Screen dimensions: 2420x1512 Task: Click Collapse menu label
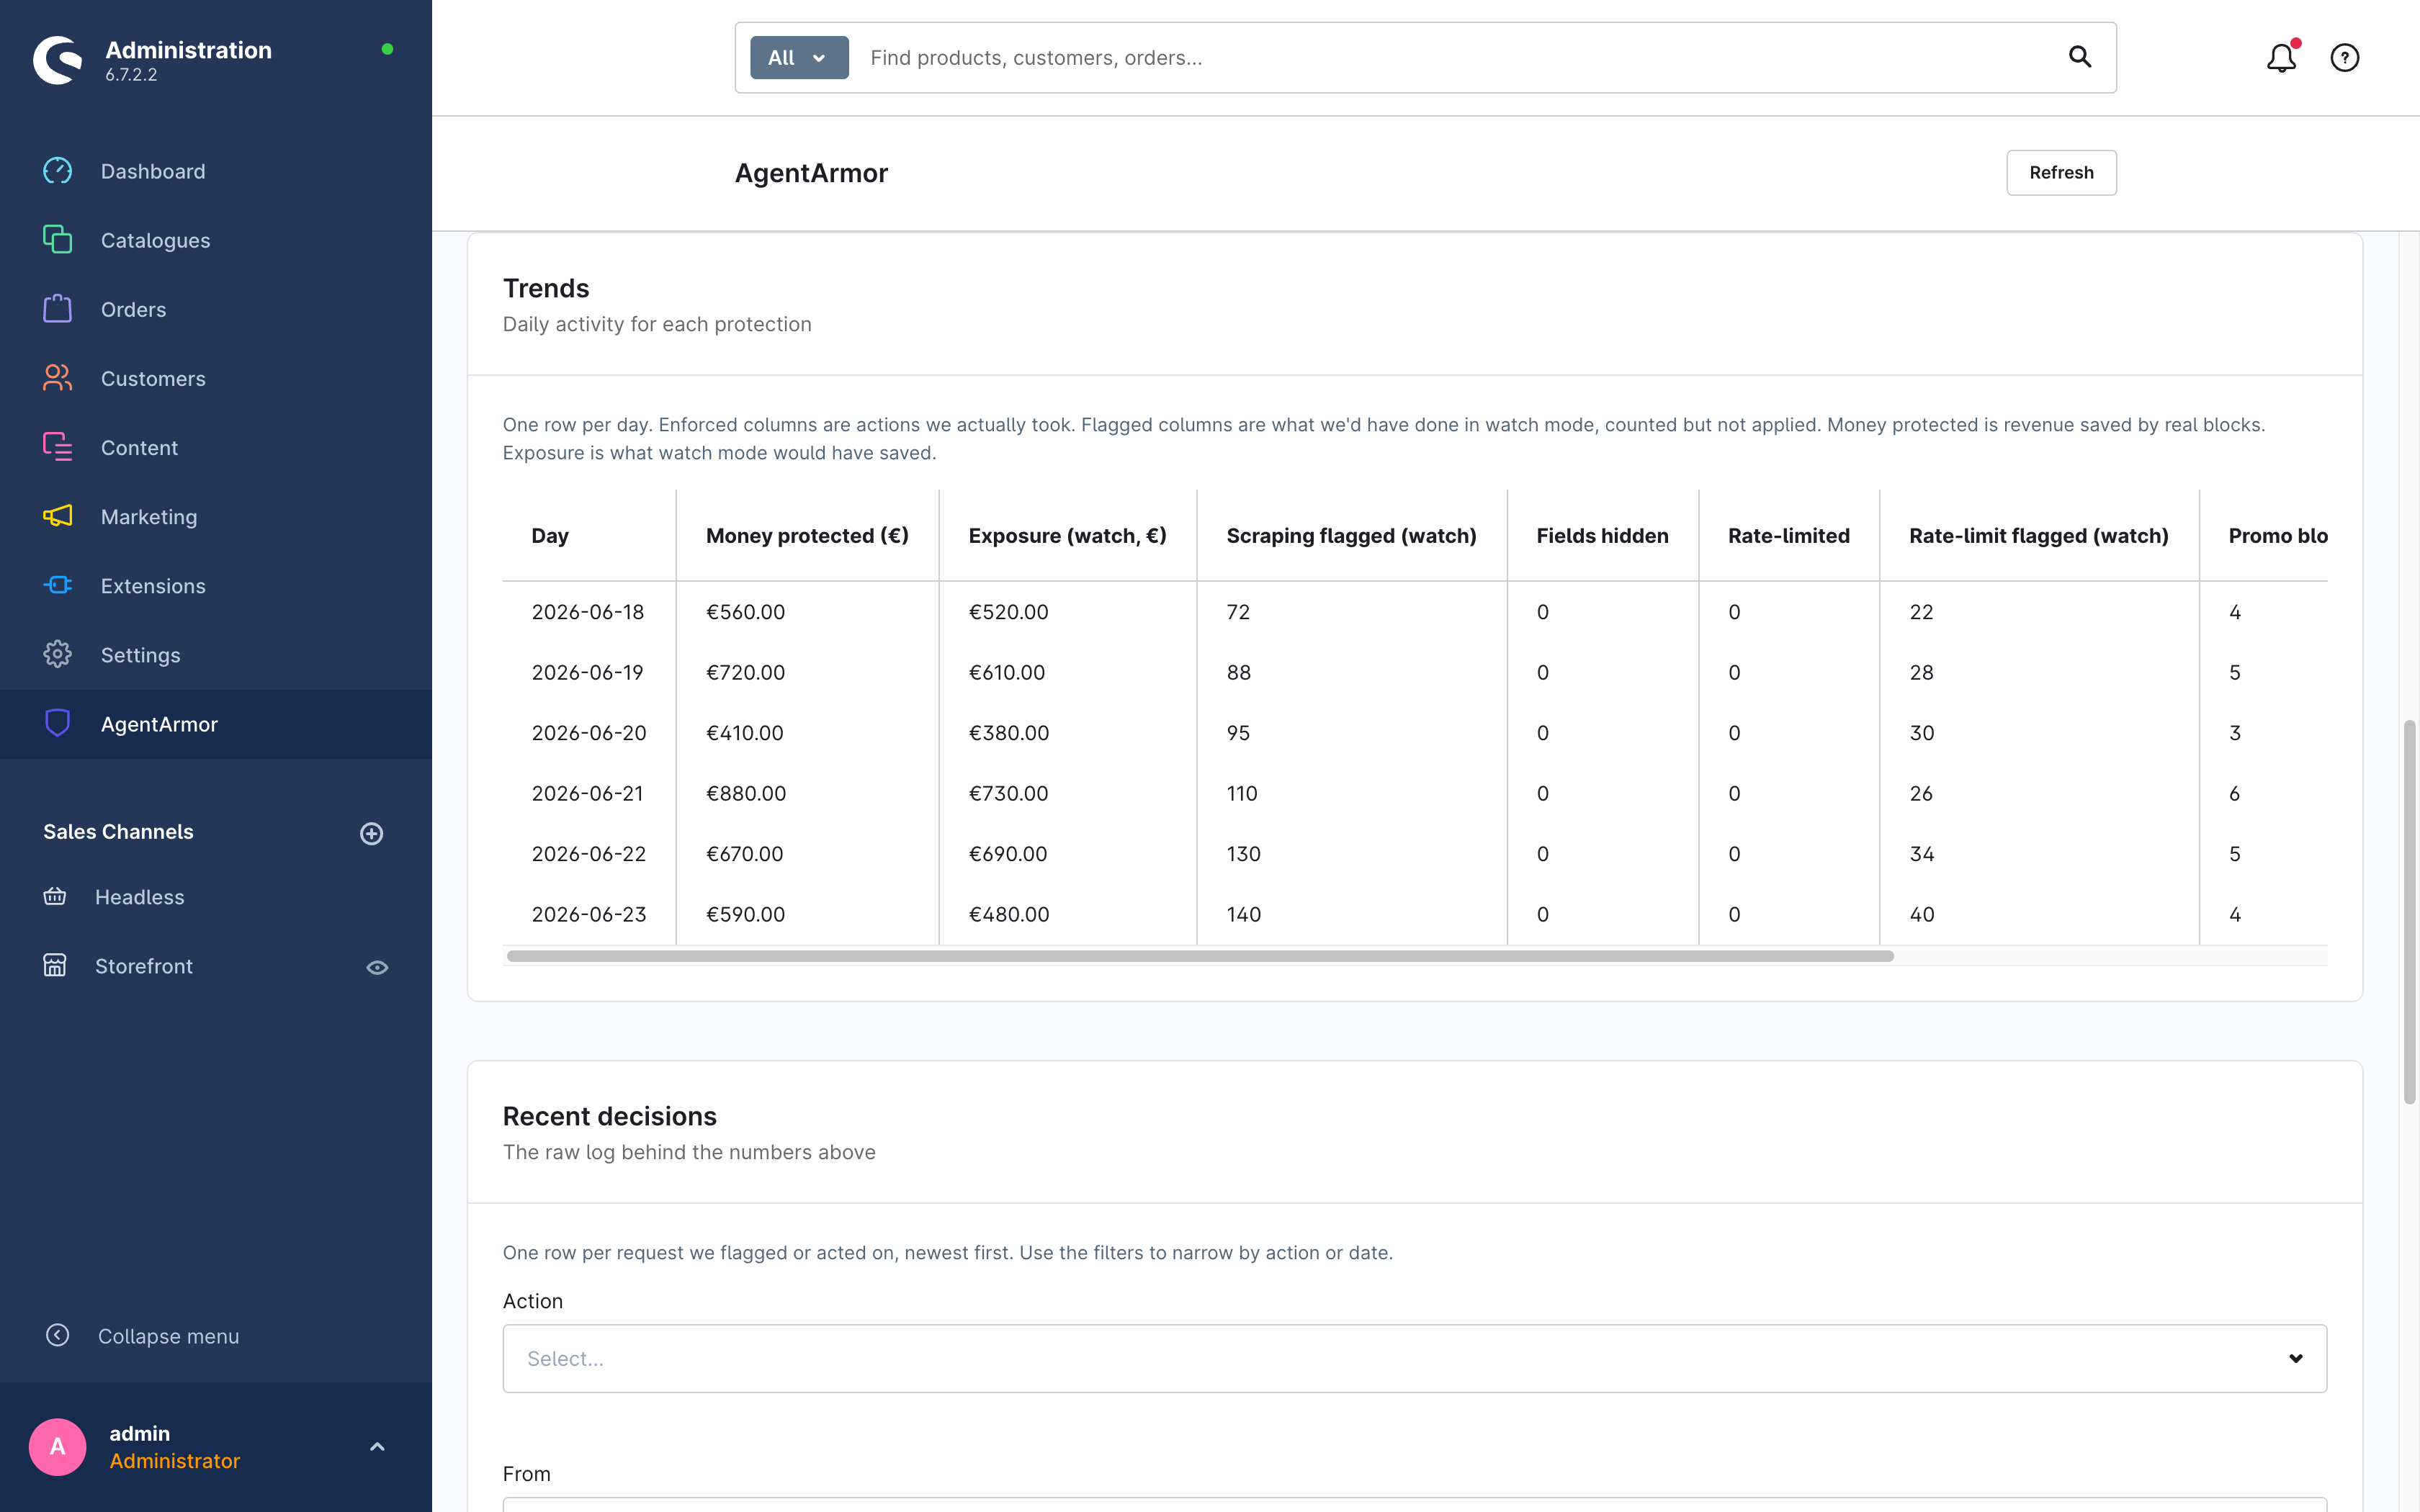click(x=168, y=1336)
